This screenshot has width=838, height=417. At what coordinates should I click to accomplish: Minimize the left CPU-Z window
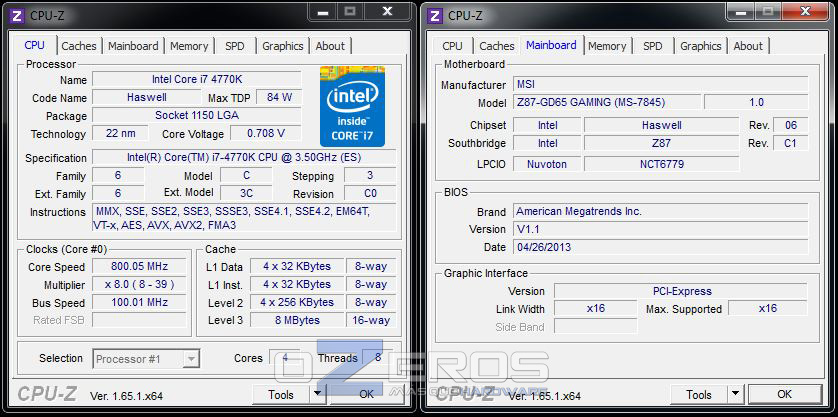pos(322,12)
